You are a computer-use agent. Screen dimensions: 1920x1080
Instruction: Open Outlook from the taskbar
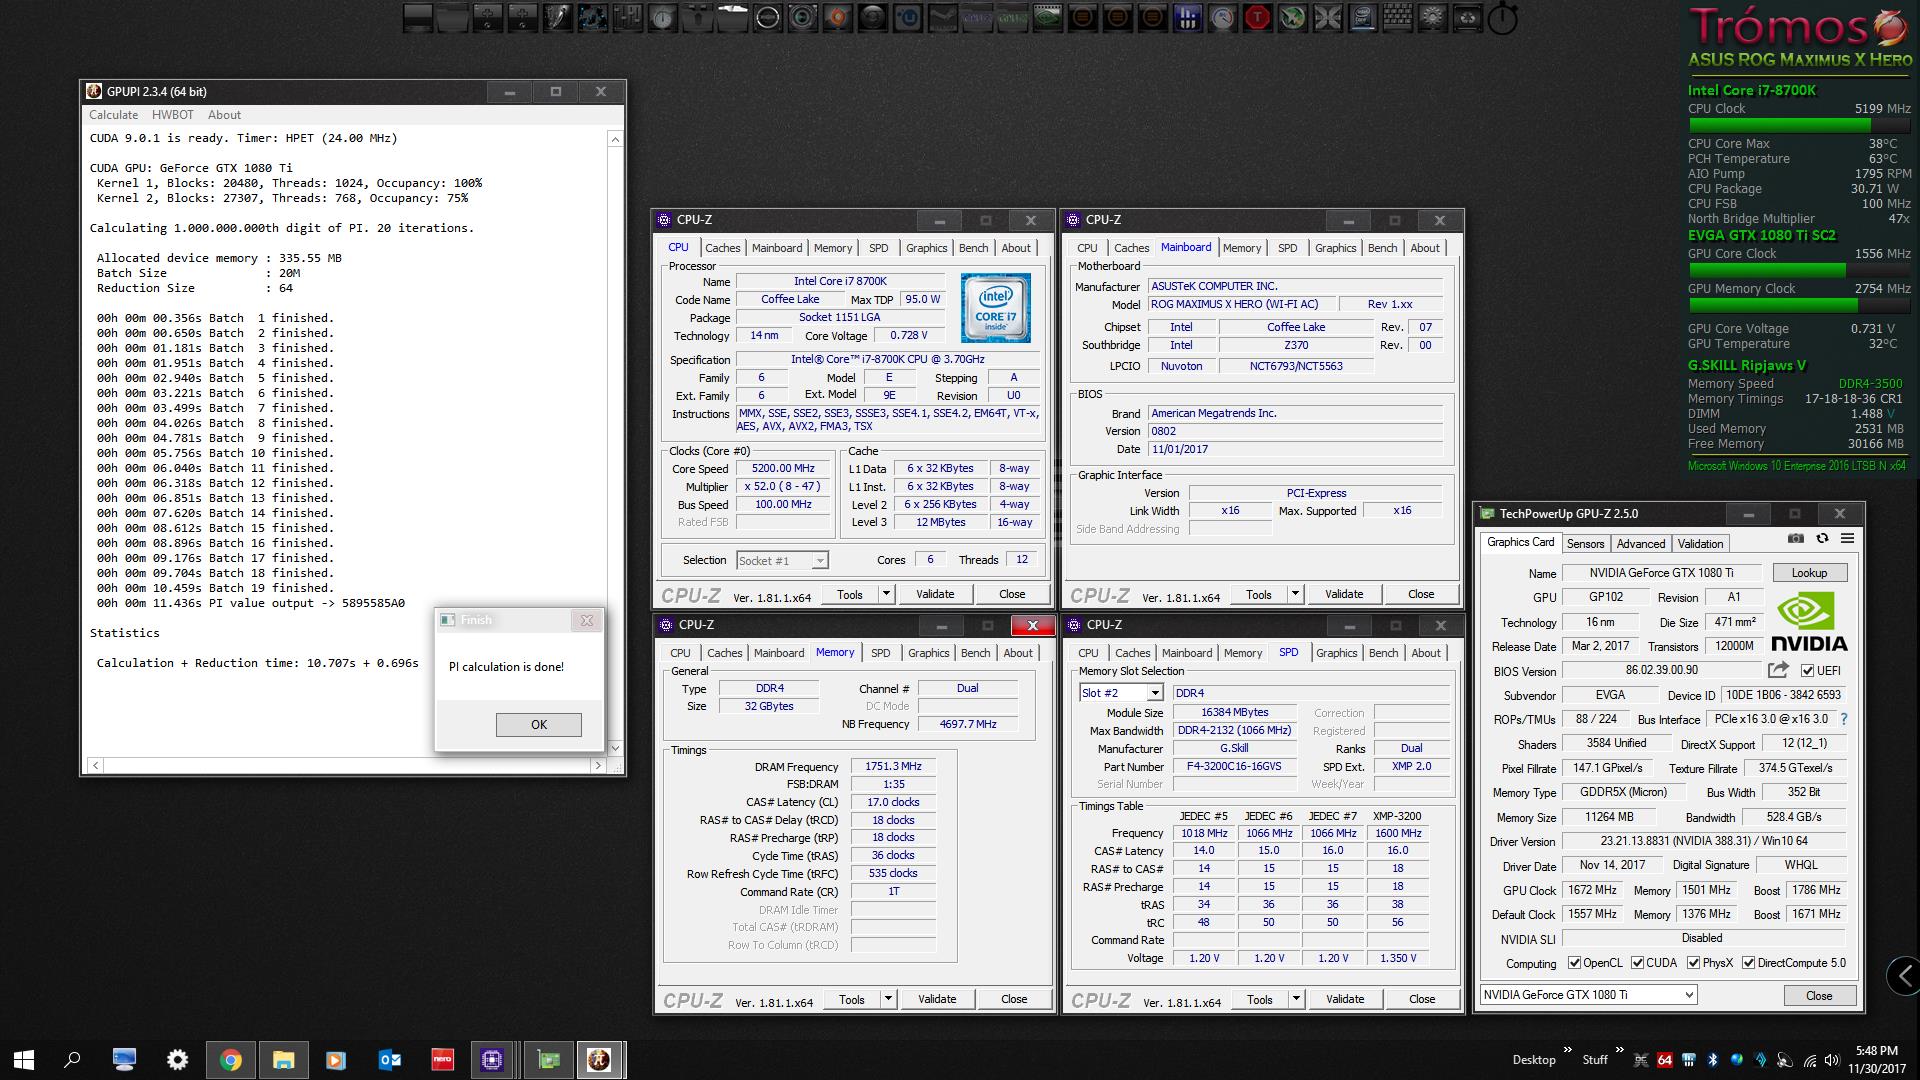[x=389, y=1060]
